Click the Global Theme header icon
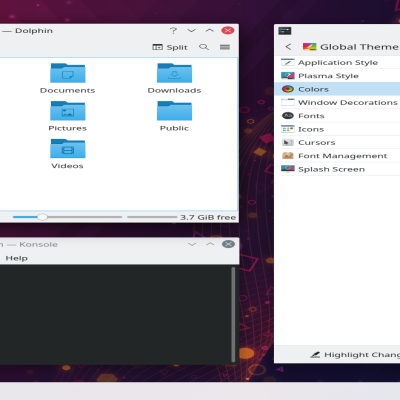 309,47
